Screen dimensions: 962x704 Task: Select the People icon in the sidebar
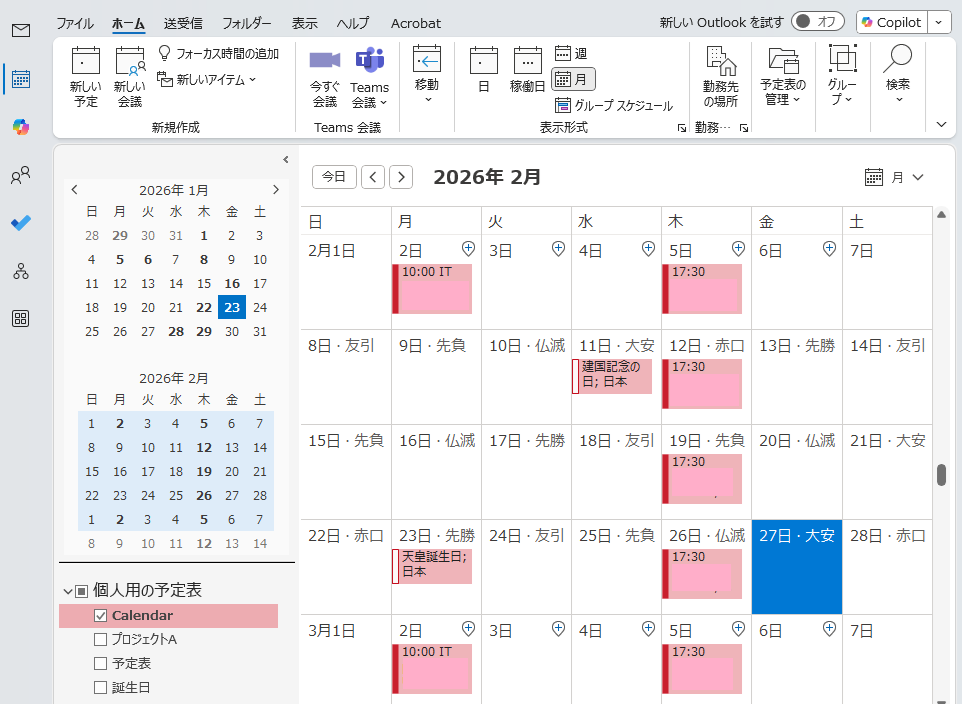coord(21,175)
